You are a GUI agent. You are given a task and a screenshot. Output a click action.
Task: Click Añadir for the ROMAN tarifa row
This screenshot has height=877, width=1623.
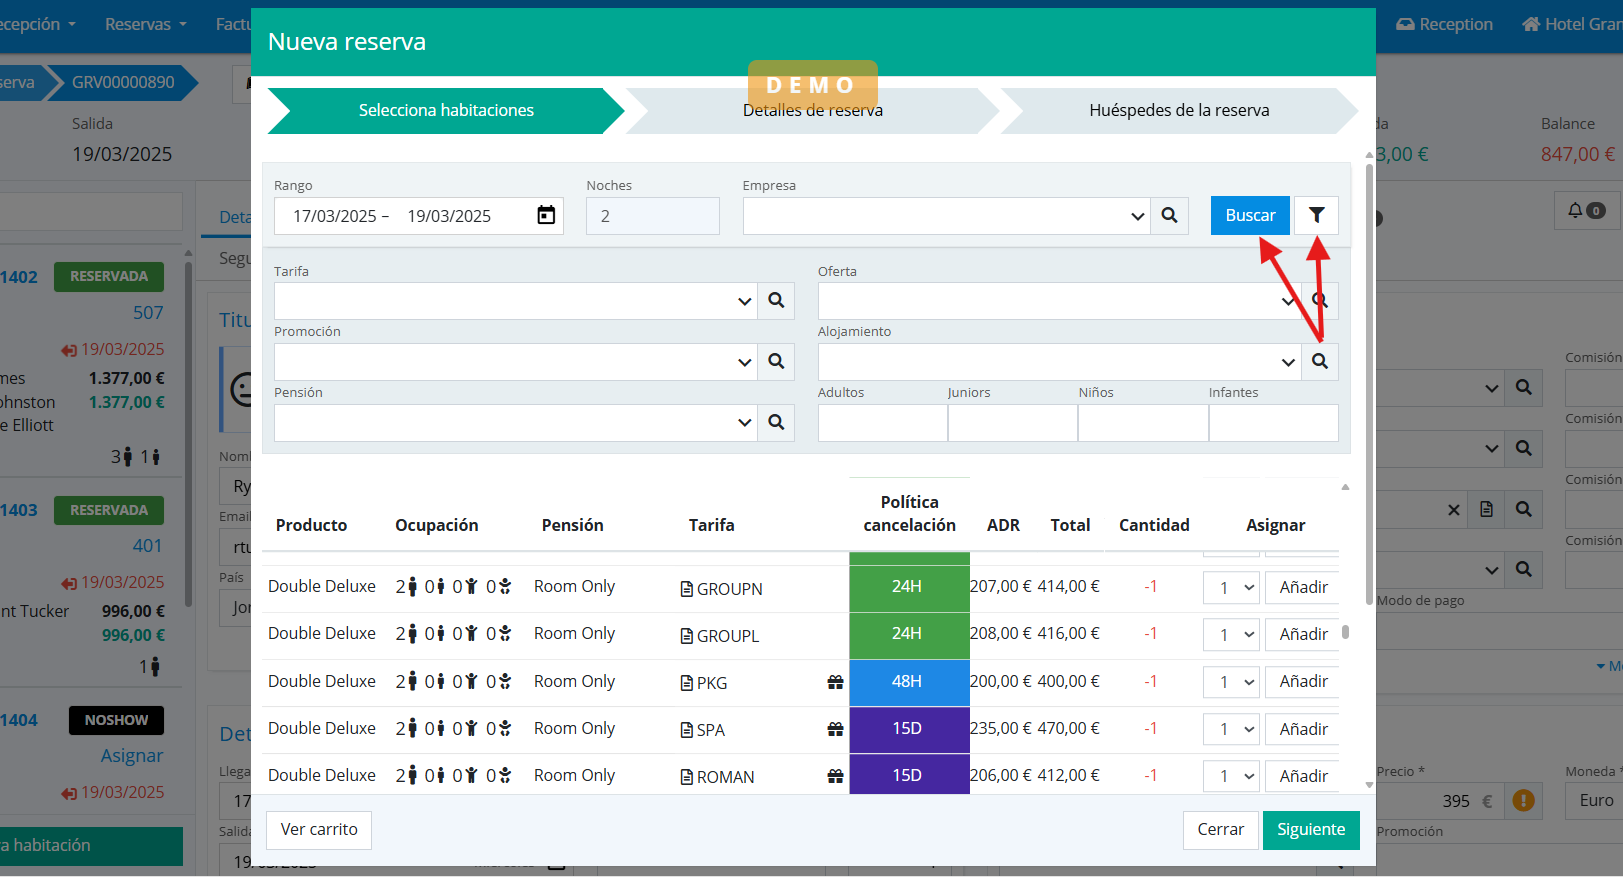coord(1303,776)
